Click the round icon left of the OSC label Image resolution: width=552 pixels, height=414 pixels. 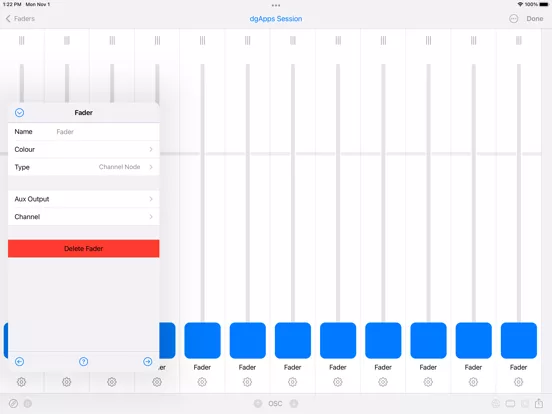pos(258,403)
